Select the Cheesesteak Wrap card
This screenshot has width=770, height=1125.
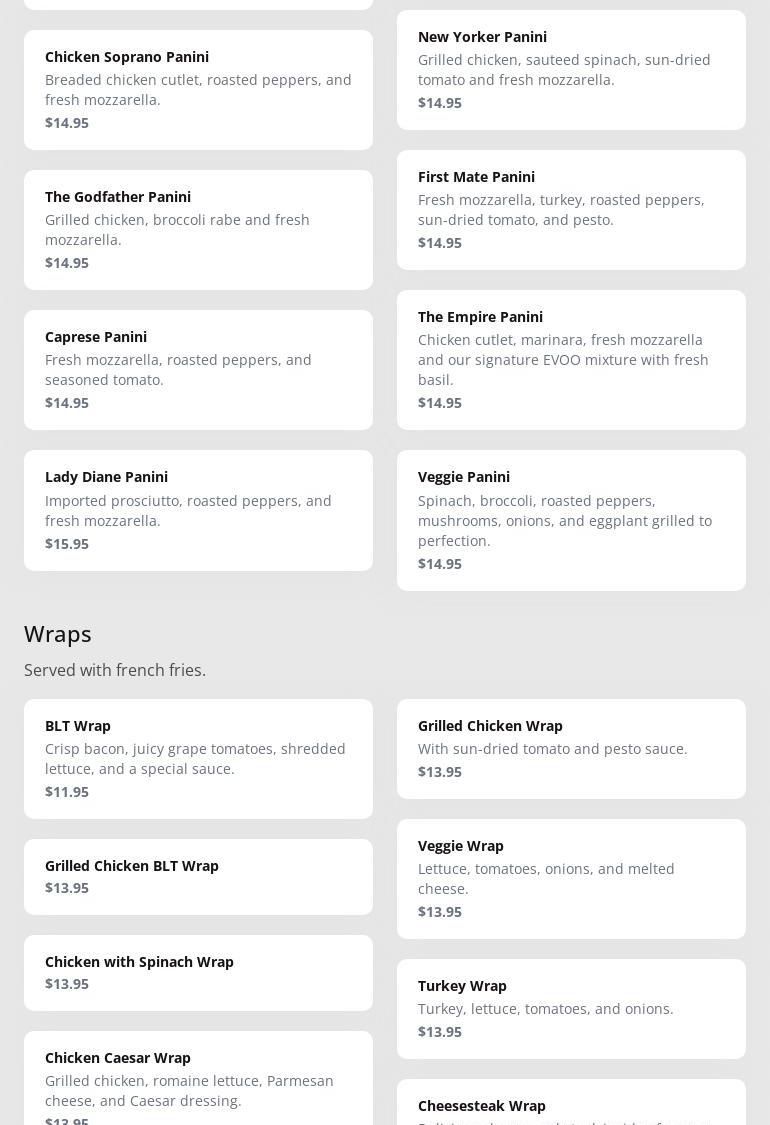[x=571, y=1104]
